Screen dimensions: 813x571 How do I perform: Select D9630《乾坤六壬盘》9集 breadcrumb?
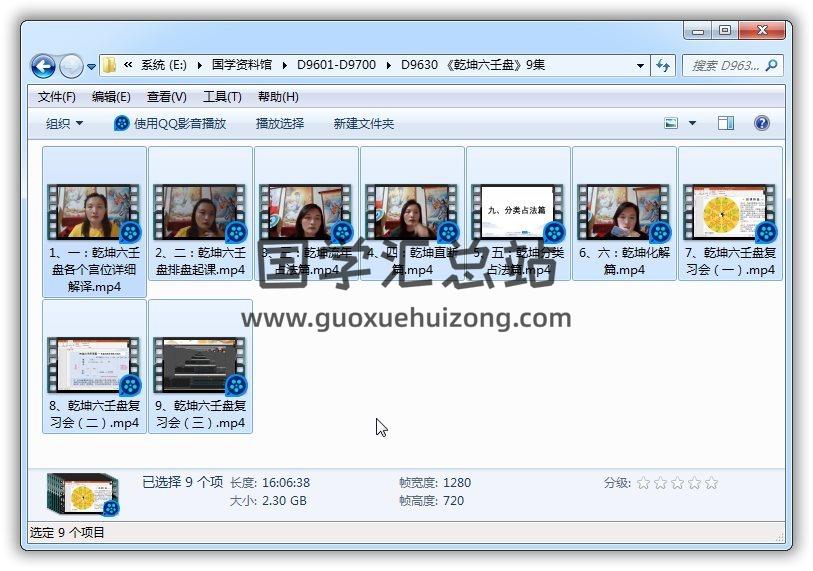(473, 65)
